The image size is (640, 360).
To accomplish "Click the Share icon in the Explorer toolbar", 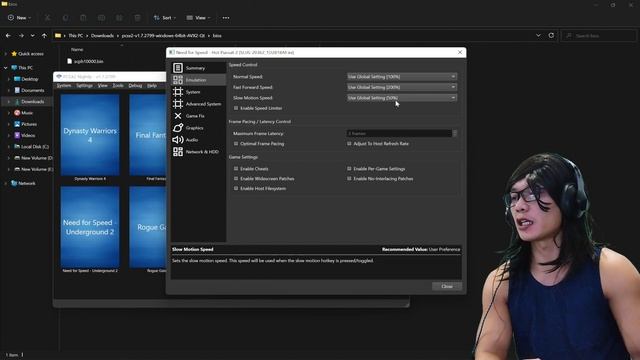I will coord(119,18).
